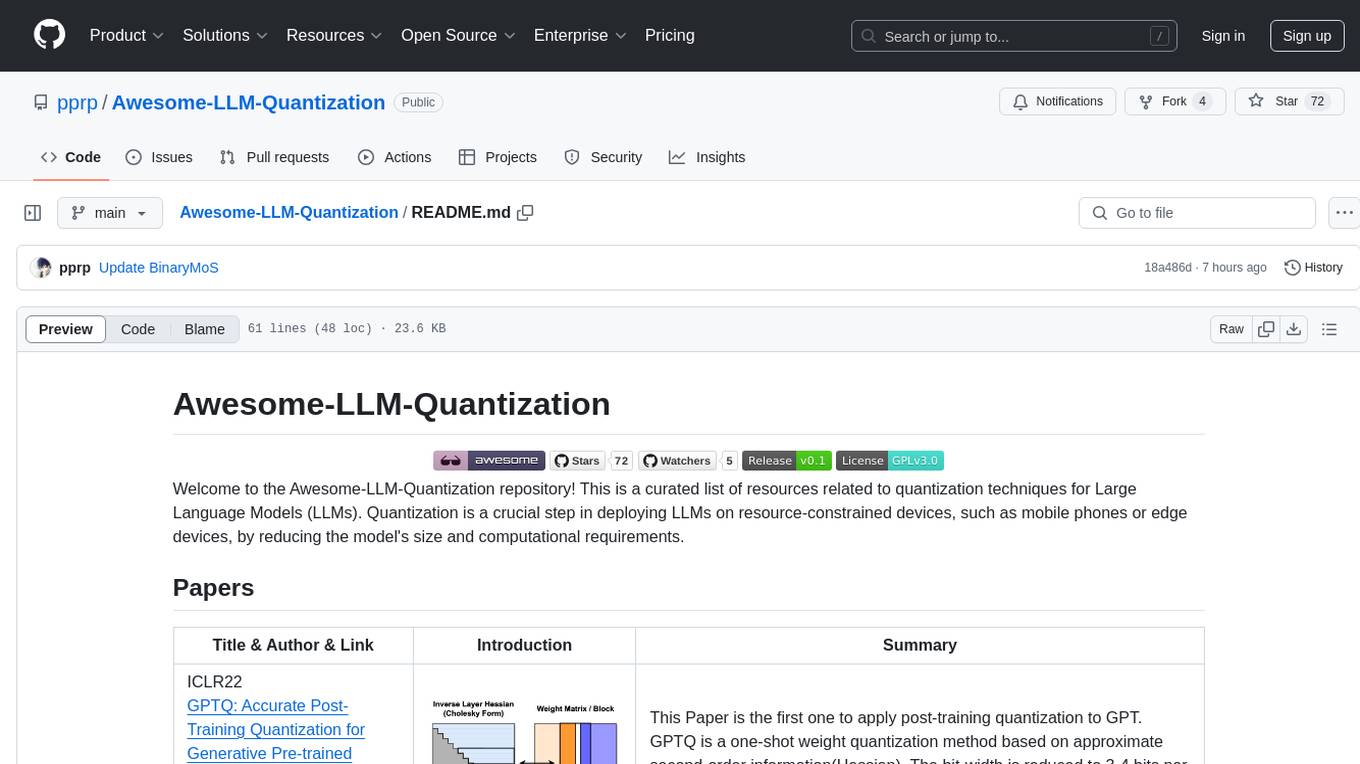Click the License GPLv3.0 badge
This screenshot has width=1360, height=764.
pyautogui.click(x=890, y=460)
